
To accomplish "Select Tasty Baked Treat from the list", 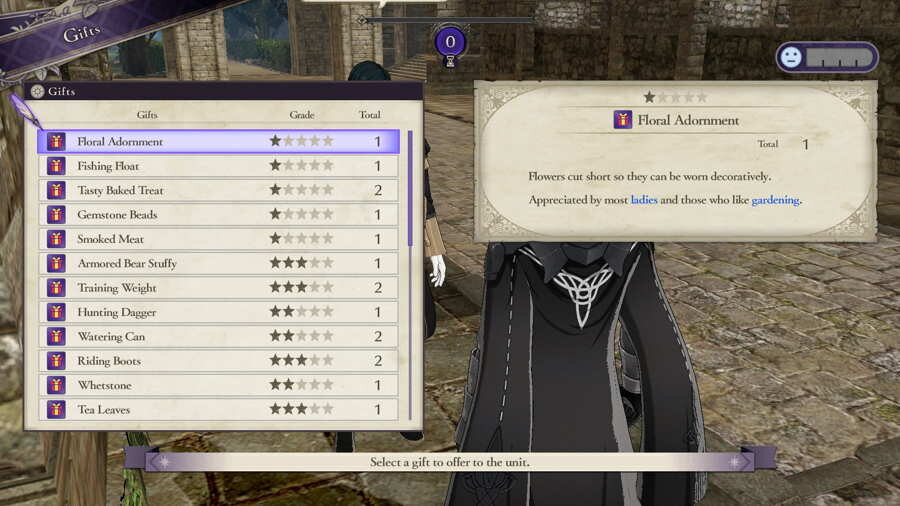I will pyautogui.click(x=218, y=190).
